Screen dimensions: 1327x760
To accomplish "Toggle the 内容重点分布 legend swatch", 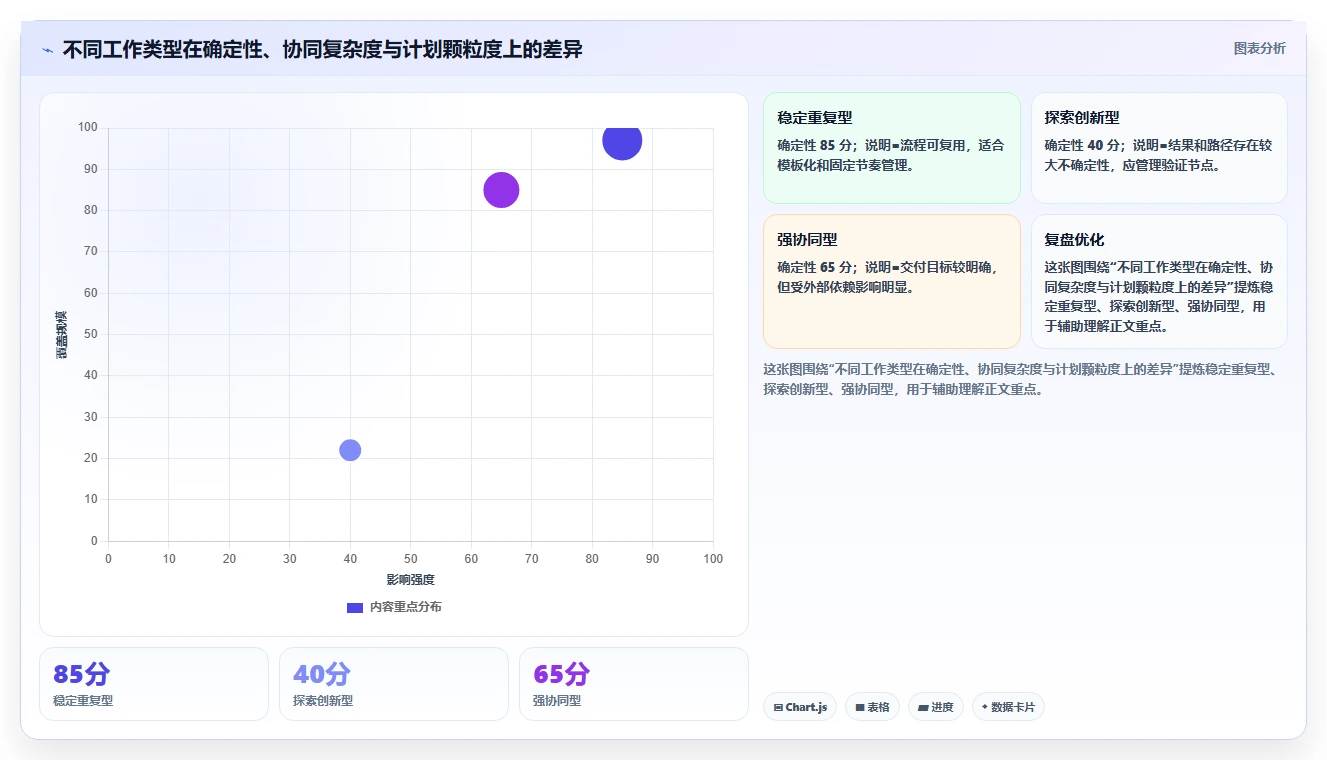I will (355, 607).
